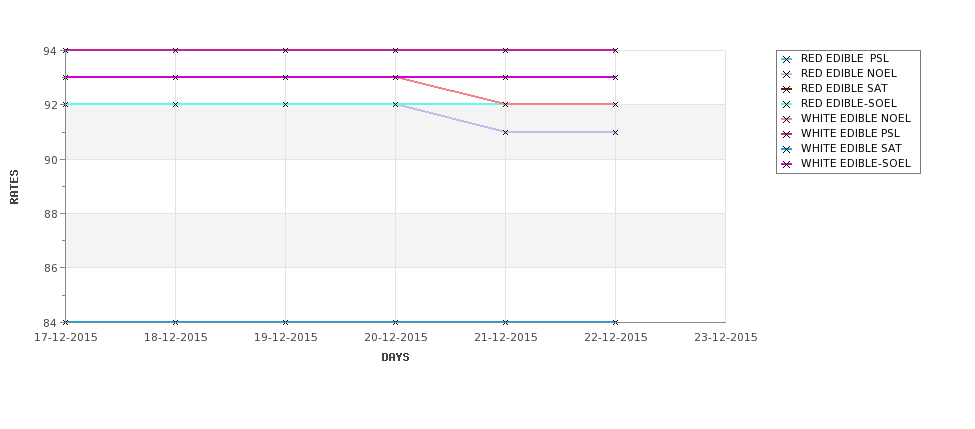Click the WHITE EDIBLE SAT legend marker
975x429 pixels.
point(787,149)
